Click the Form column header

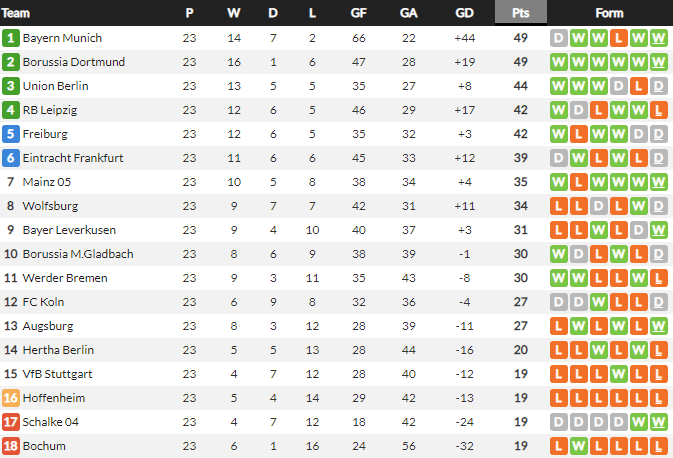[x=609, y=13]
